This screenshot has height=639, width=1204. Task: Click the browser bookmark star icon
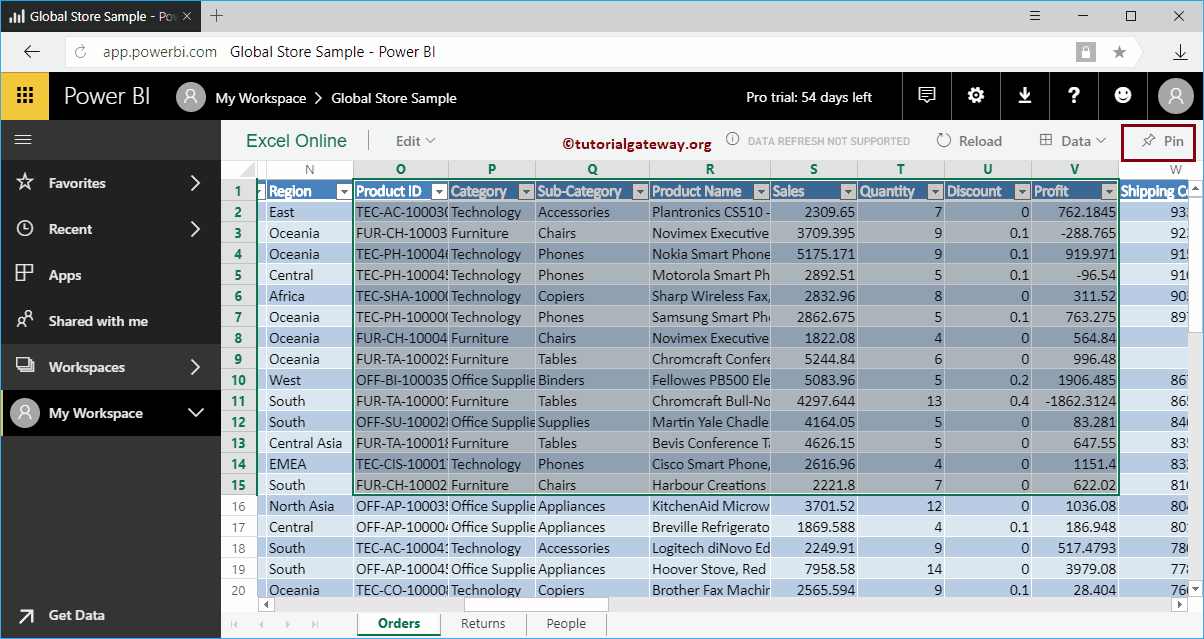1119,52
